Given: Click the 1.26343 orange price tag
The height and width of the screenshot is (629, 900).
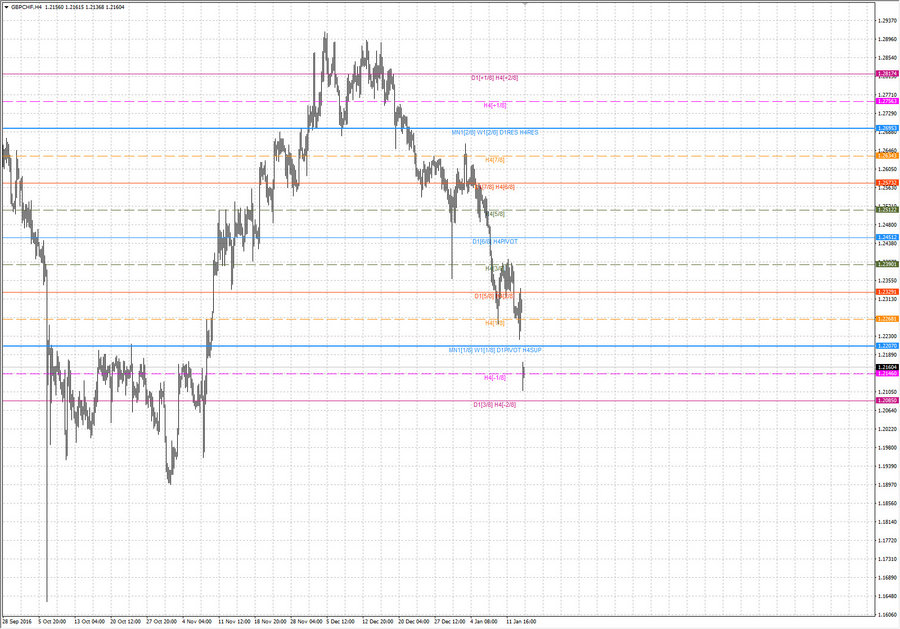Looking at the screenshot, I should point(887,156).
